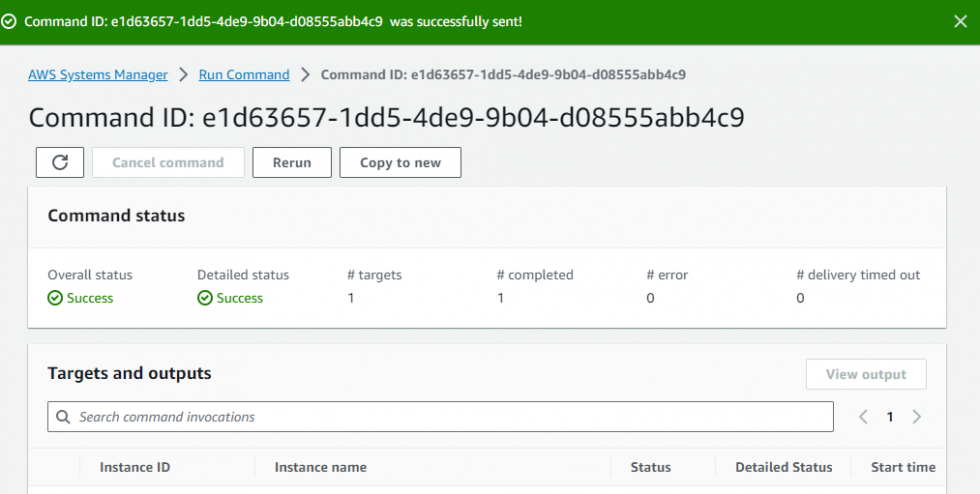Click the checkmark icon in the green banner
This screenshot has width=980, height=494.
pos(9,22)
